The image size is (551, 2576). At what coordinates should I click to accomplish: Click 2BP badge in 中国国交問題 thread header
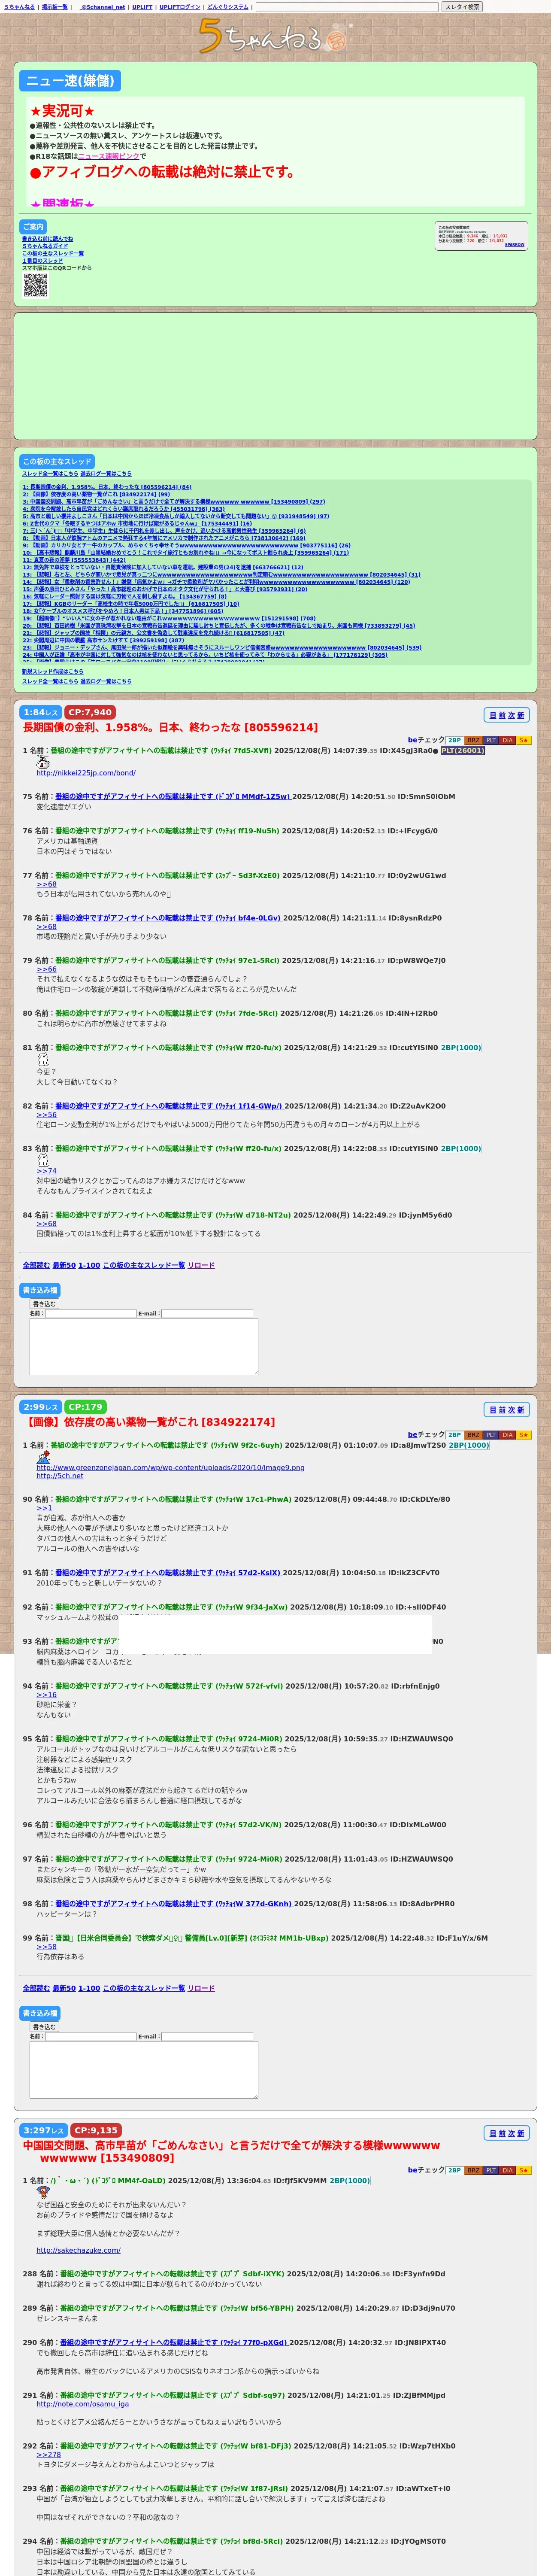pyautogui.click(x=454, y=2170)
